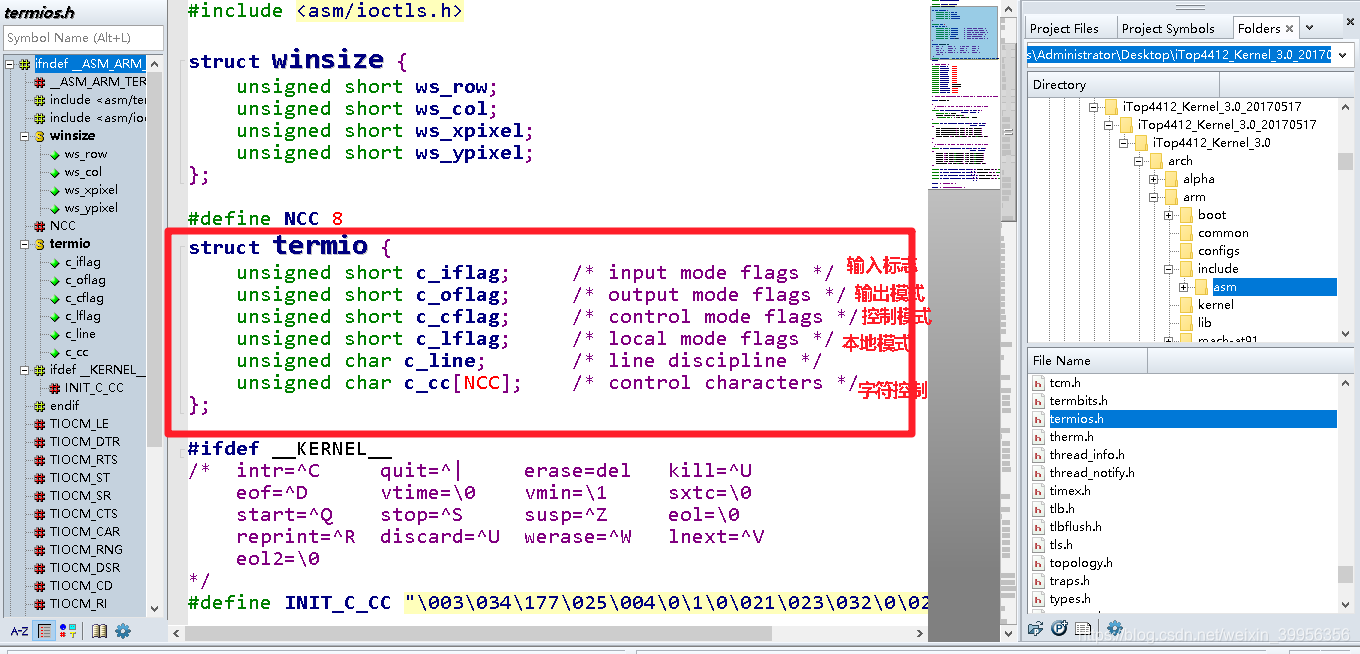Image resolution: width=1360 pixels, height=654 pixels.
Task: Toggle the symbol outline tree view icon
Action: (45, 631)
